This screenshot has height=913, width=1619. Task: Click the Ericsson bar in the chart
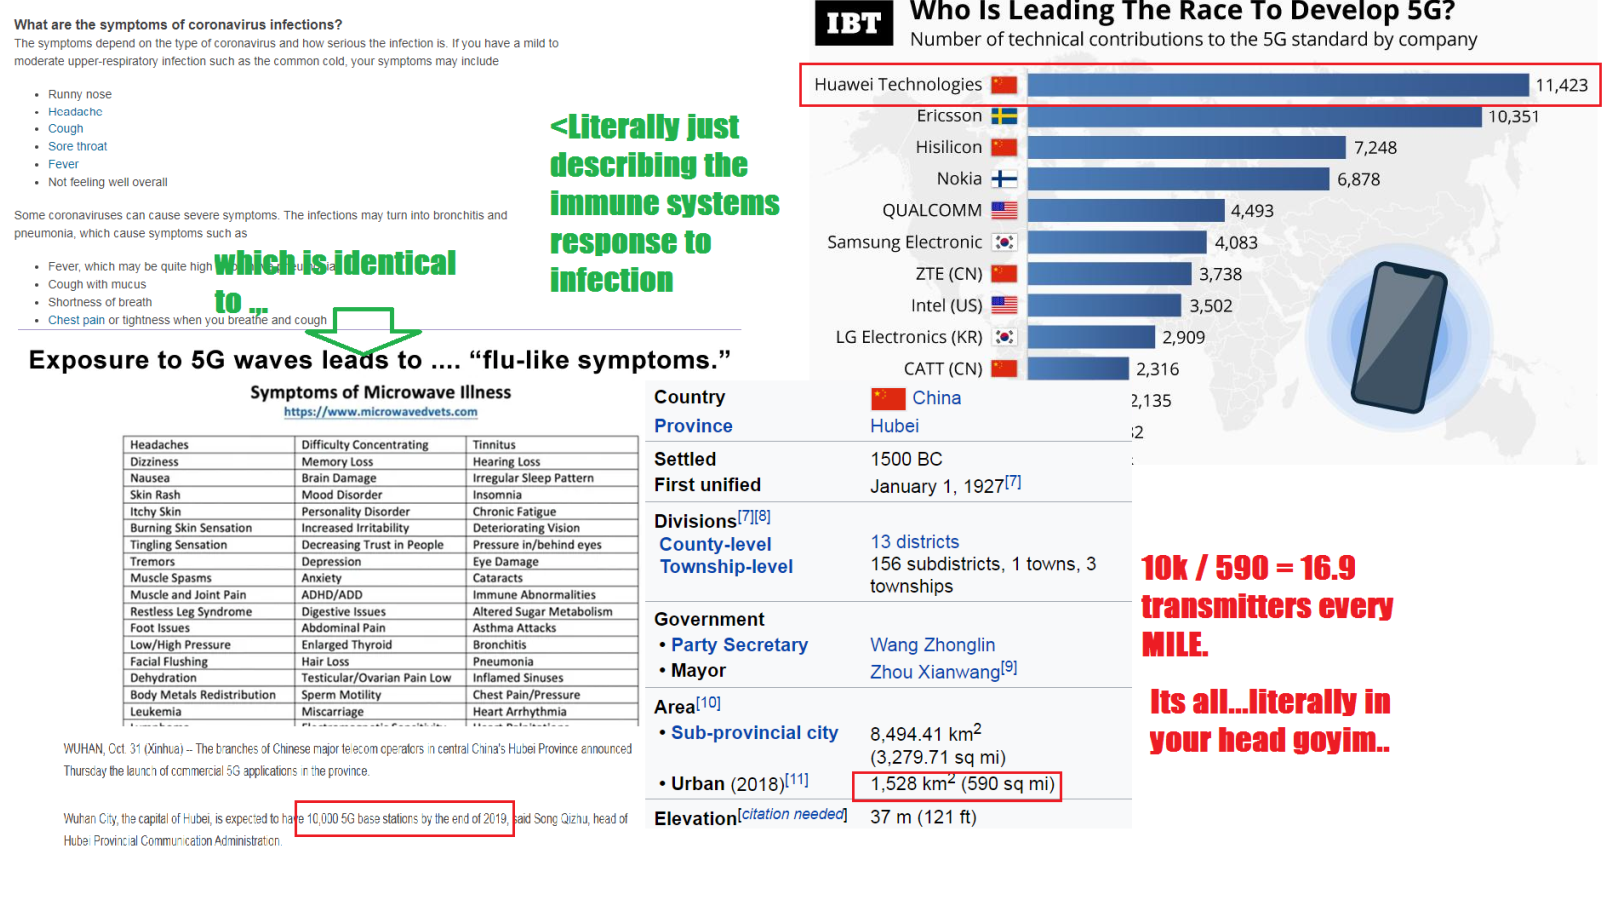(1254, 116)
